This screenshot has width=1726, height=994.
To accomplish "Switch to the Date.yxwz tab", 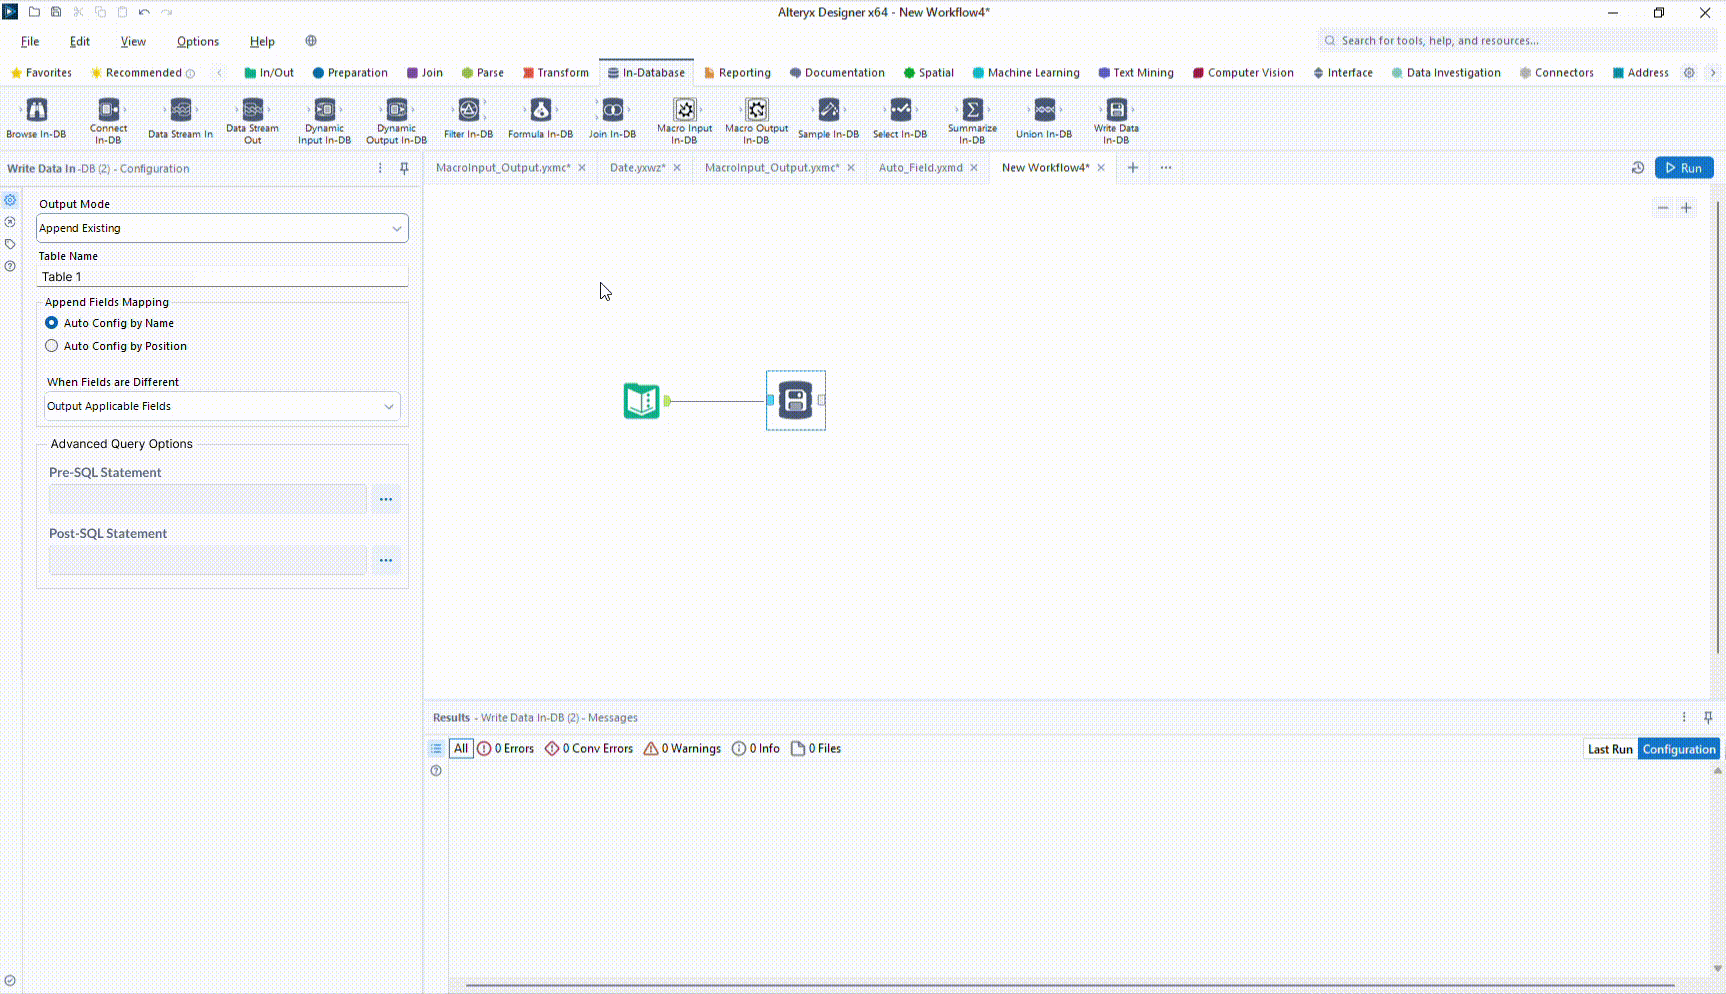I will coord(637,167).
